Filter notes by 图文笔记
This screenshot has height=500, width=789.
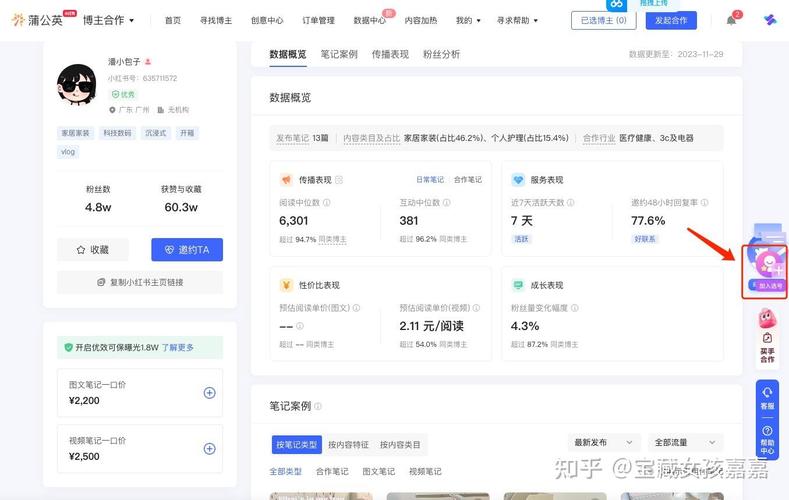[378, 471]
